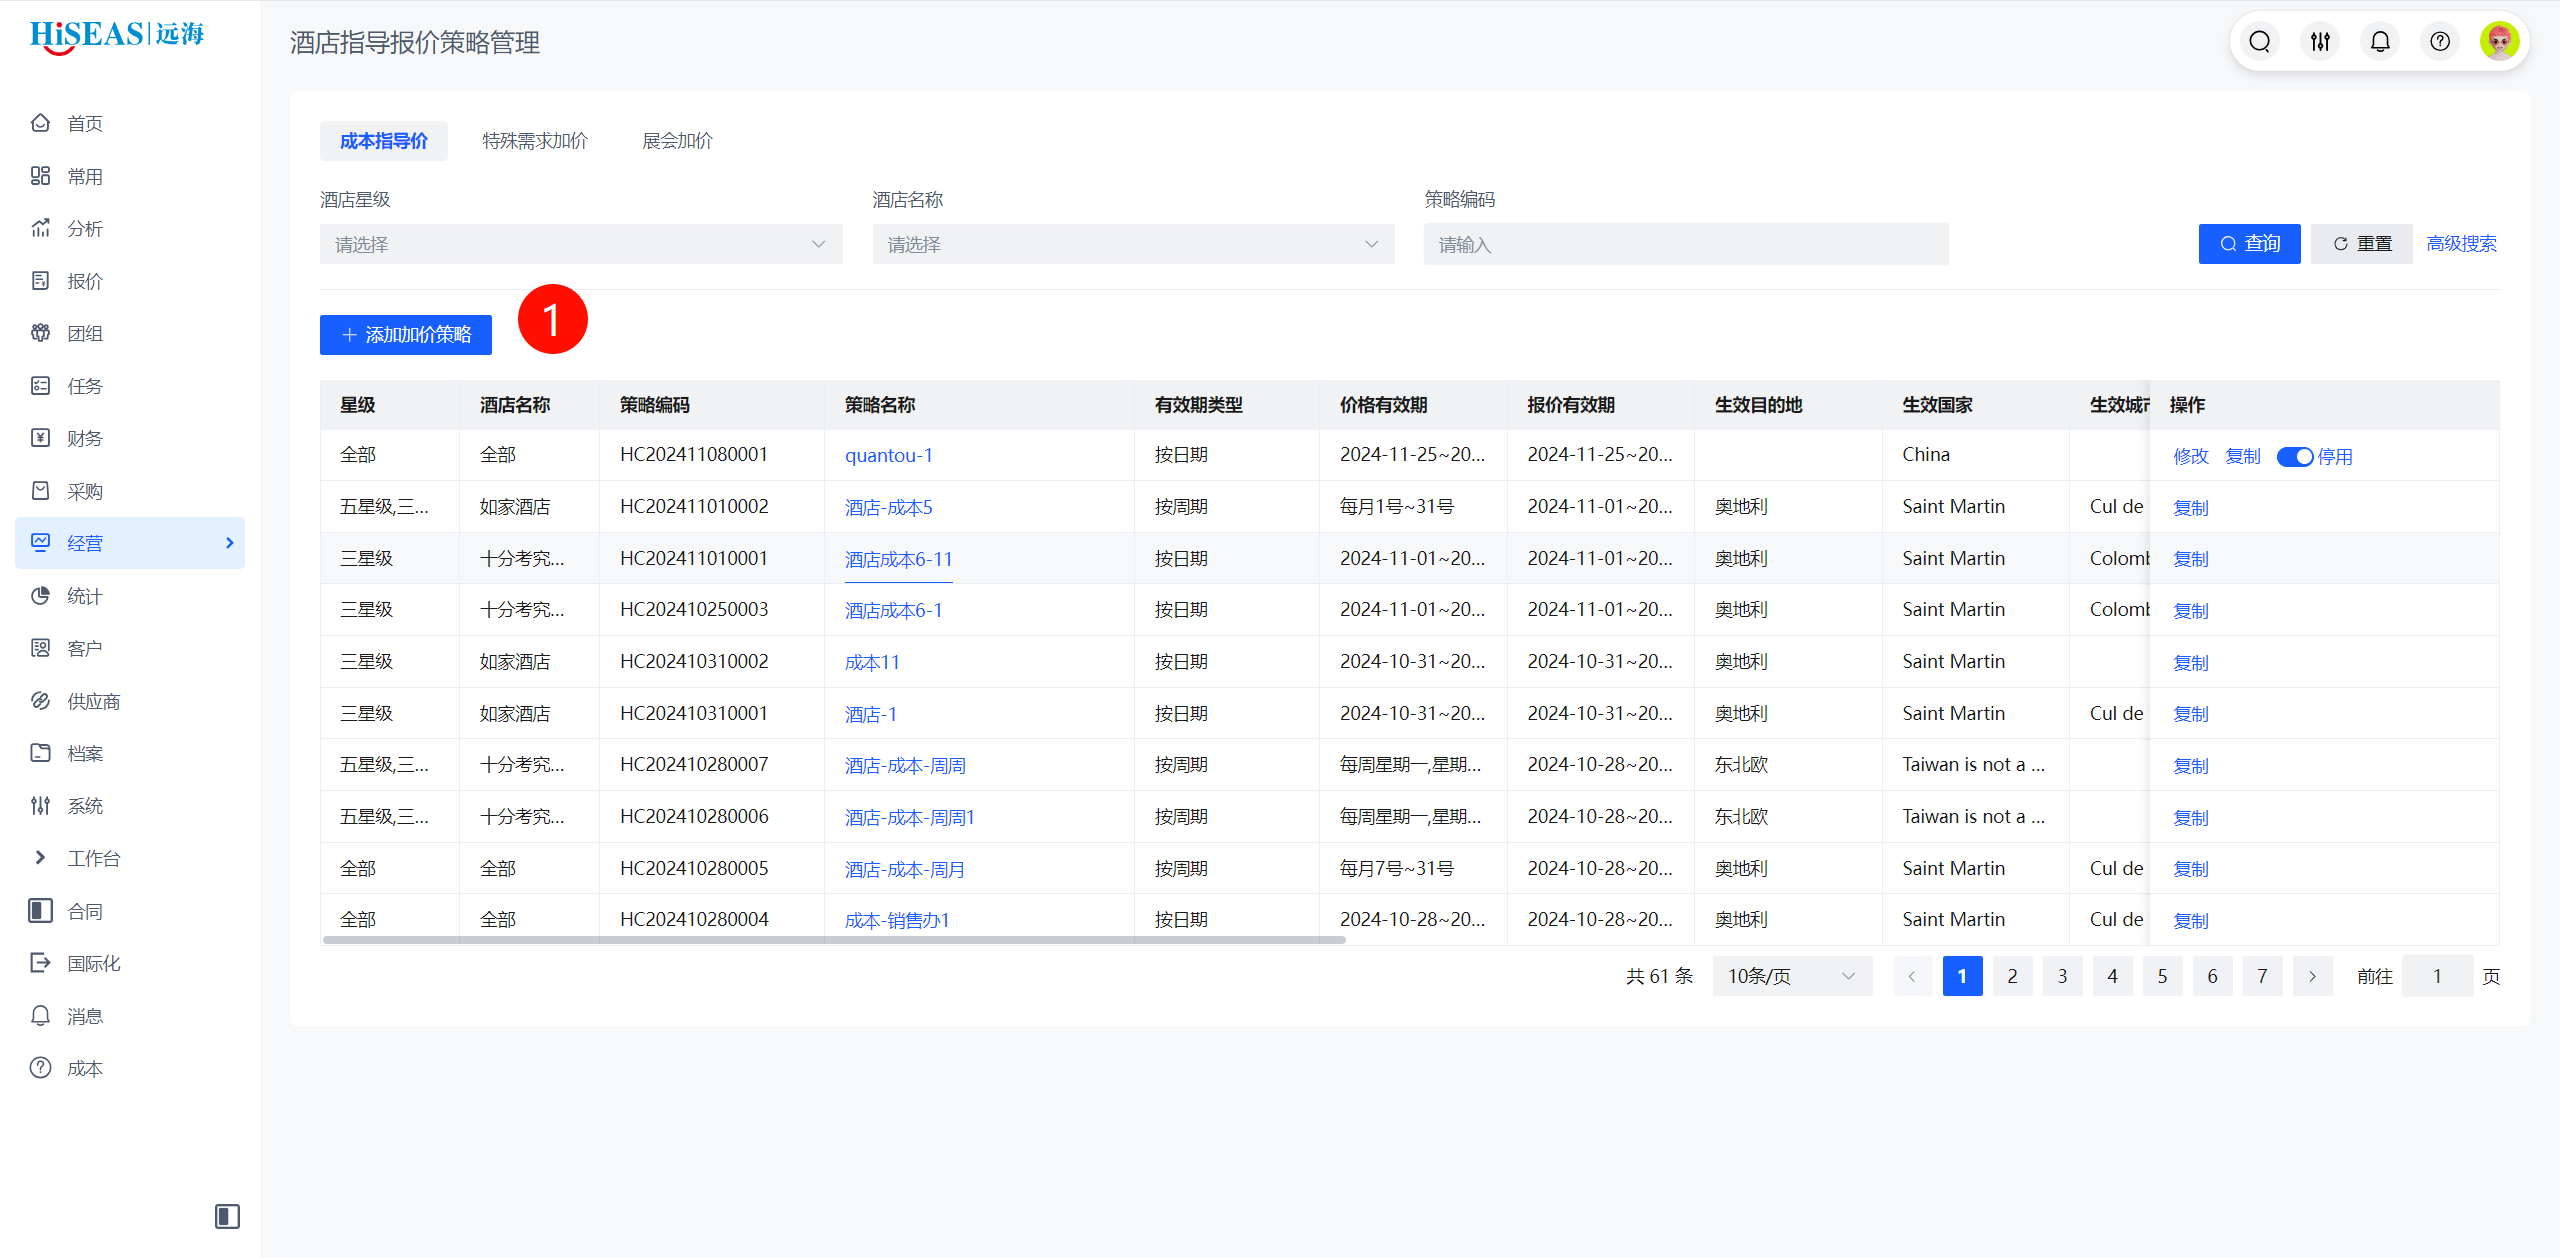This screenshot has height=1258, width=2560.
Task: Go to page 4
Action: pos(2112,976)
